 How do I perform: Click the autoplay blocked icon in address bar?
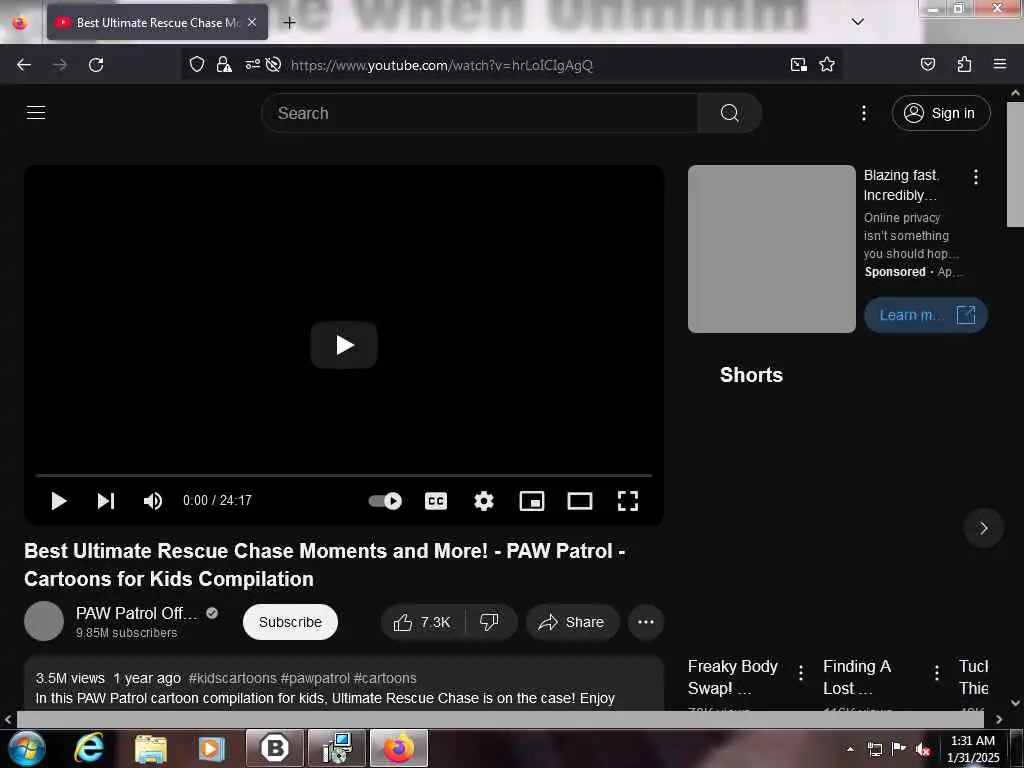click(274, 64)
